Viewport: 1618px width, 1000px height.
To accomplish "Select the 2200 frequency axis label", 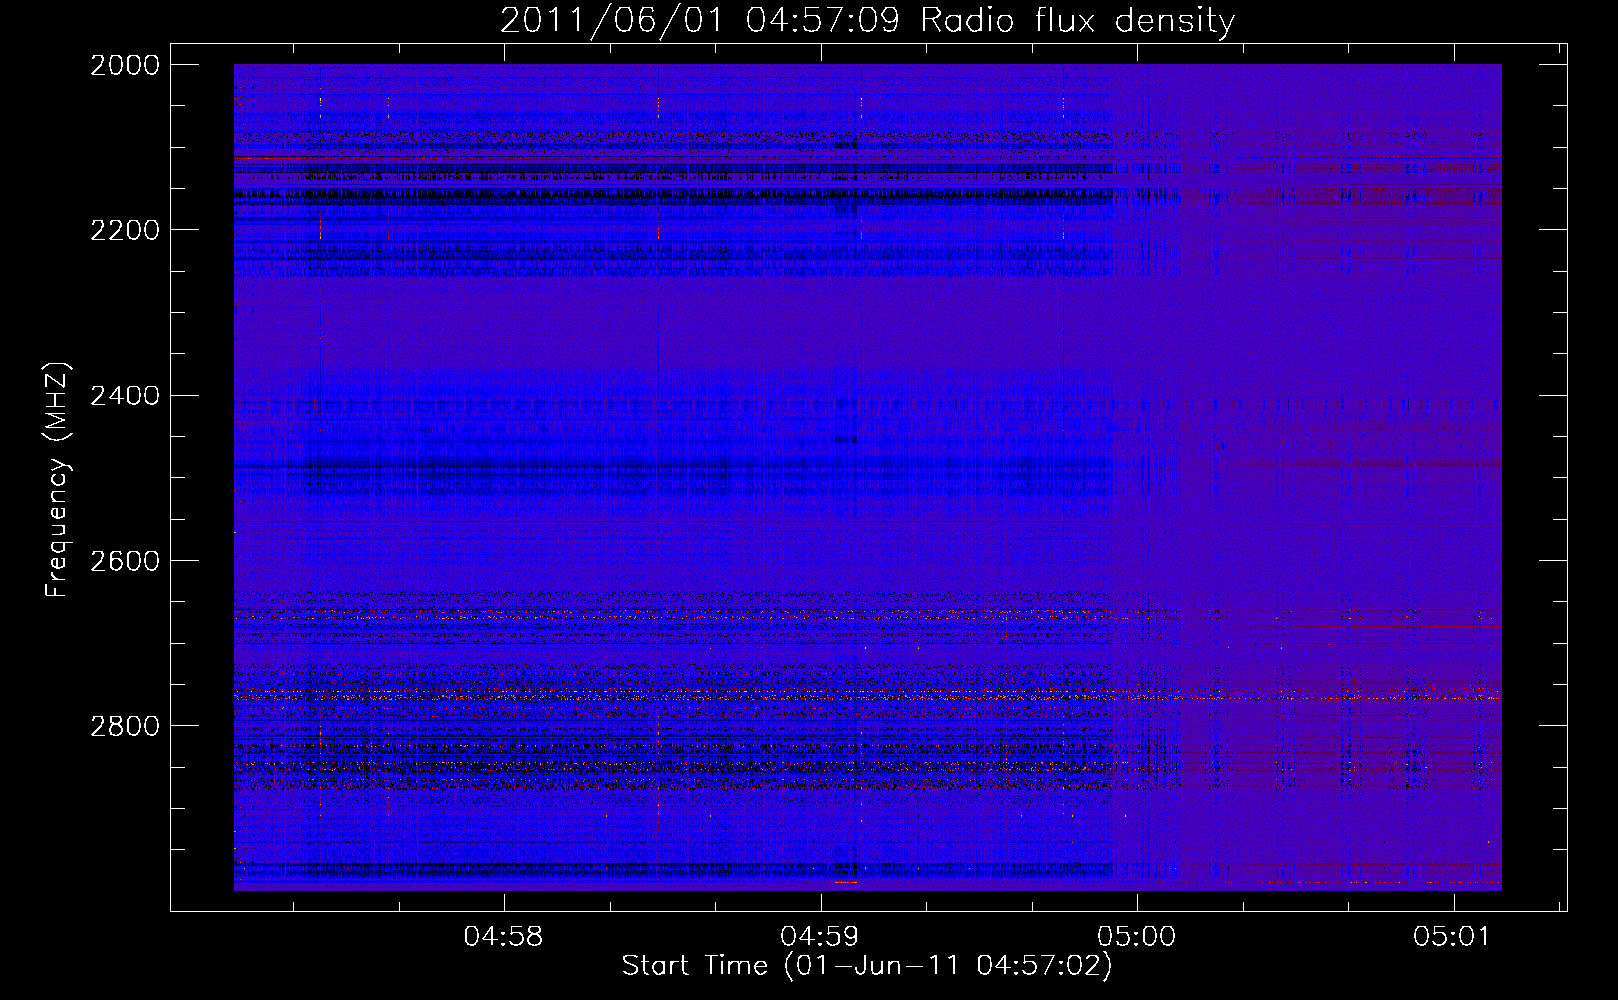I will (125, 230).
